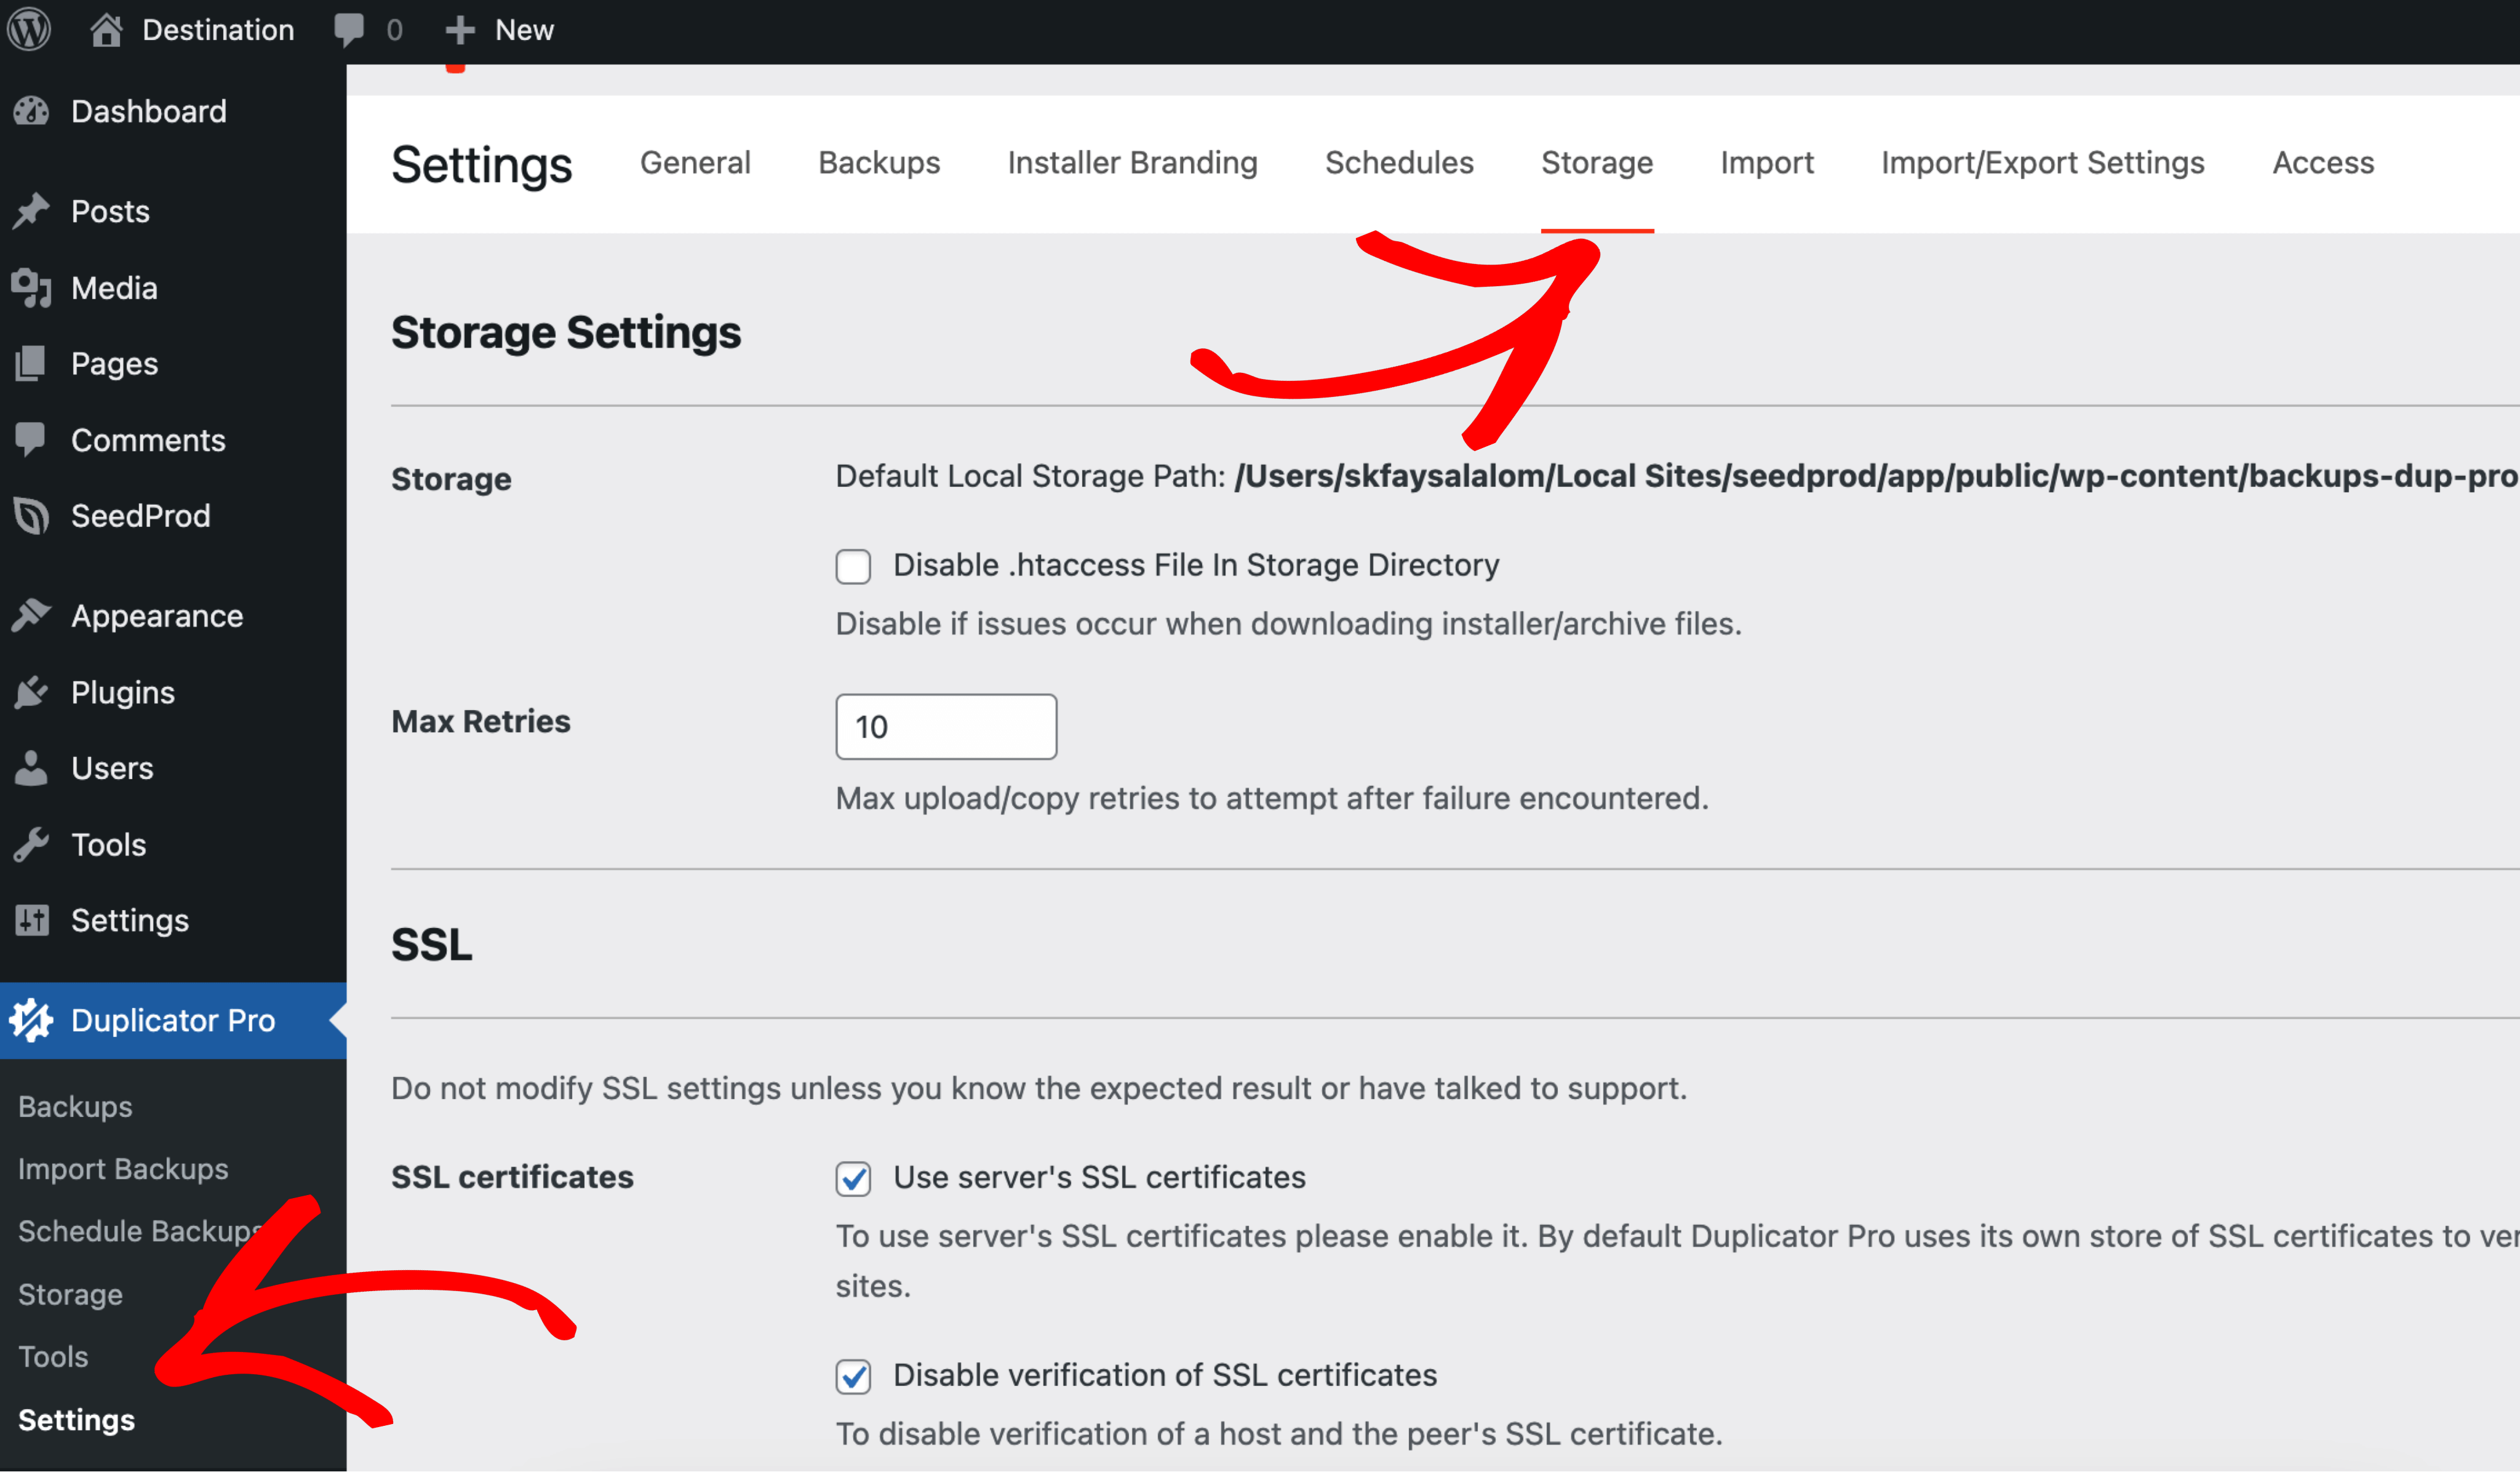Toggle Disable .htaccess File In Storage Directory
2520x1472 pixels.
tap(853, 566)
